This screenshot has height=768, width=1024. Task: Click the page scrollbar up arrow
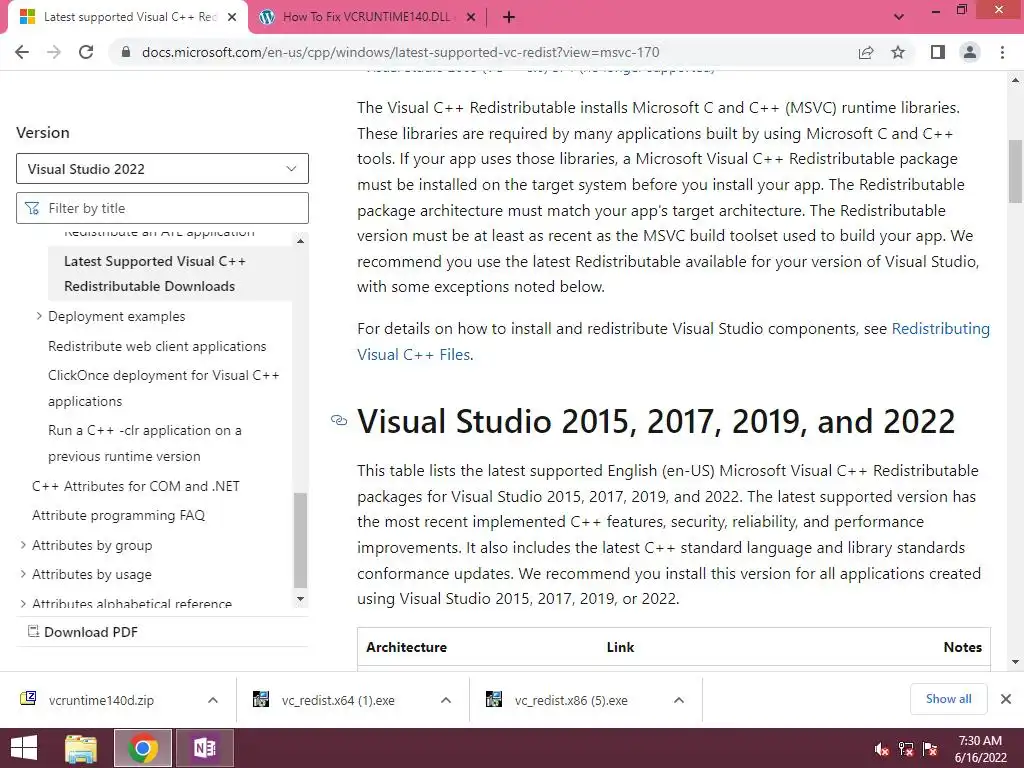pyautogui.click(x=1016, y=80)
